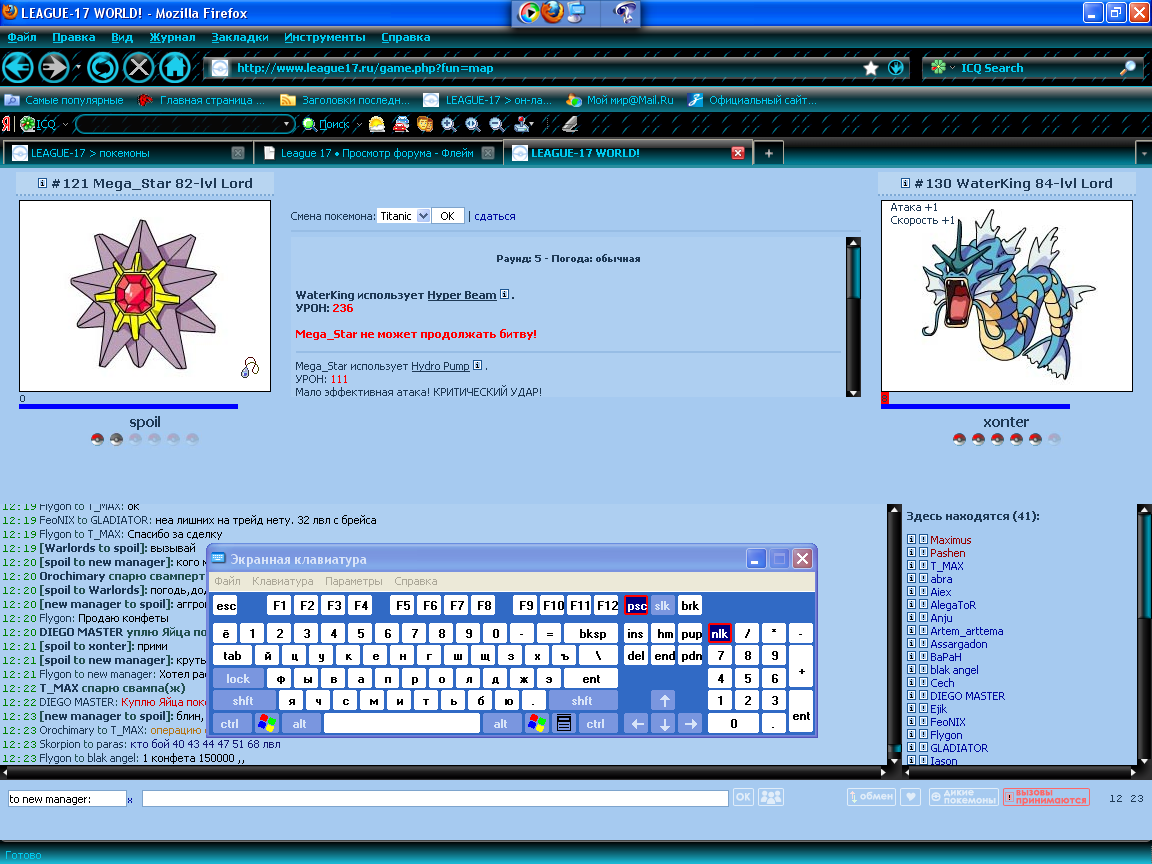Open info icon beside #121 Mega_Star
The height and width of the screenshot is (864, 1152).
click(x=43, y=183)
